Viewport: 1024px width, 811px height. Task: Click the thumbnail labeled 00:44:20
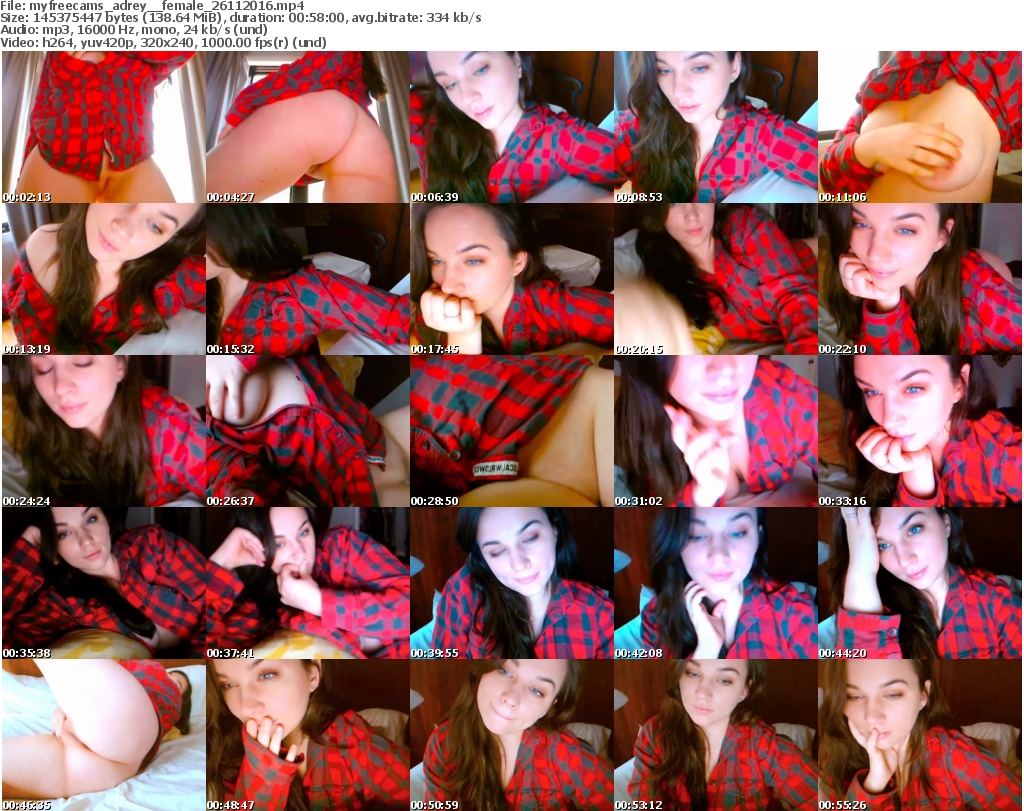coord(919,583)
